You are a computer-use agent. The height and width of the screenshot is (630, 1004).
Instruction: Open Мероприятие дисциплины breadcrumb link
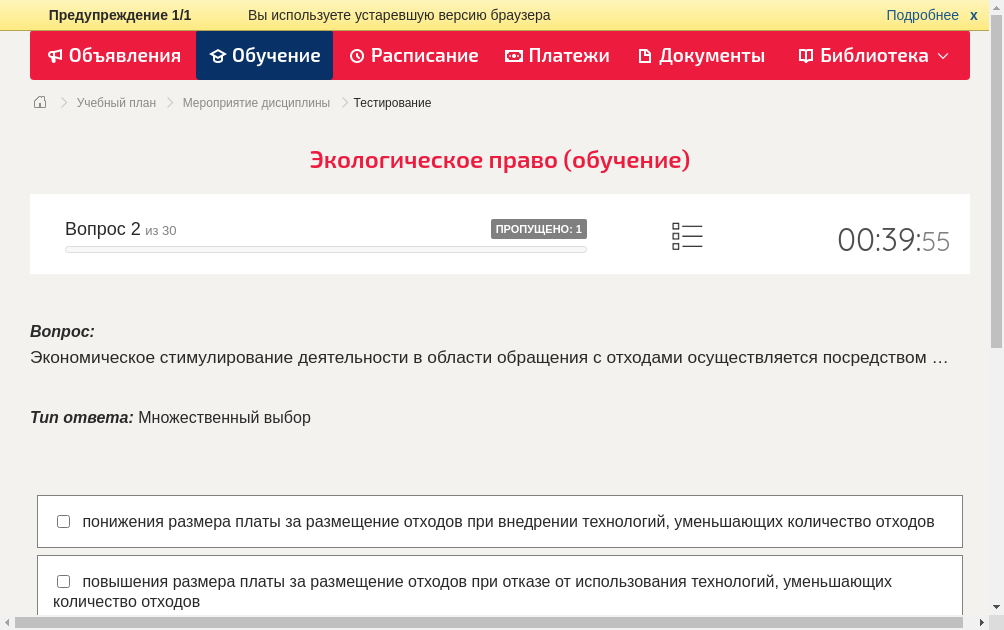(256, 103)
